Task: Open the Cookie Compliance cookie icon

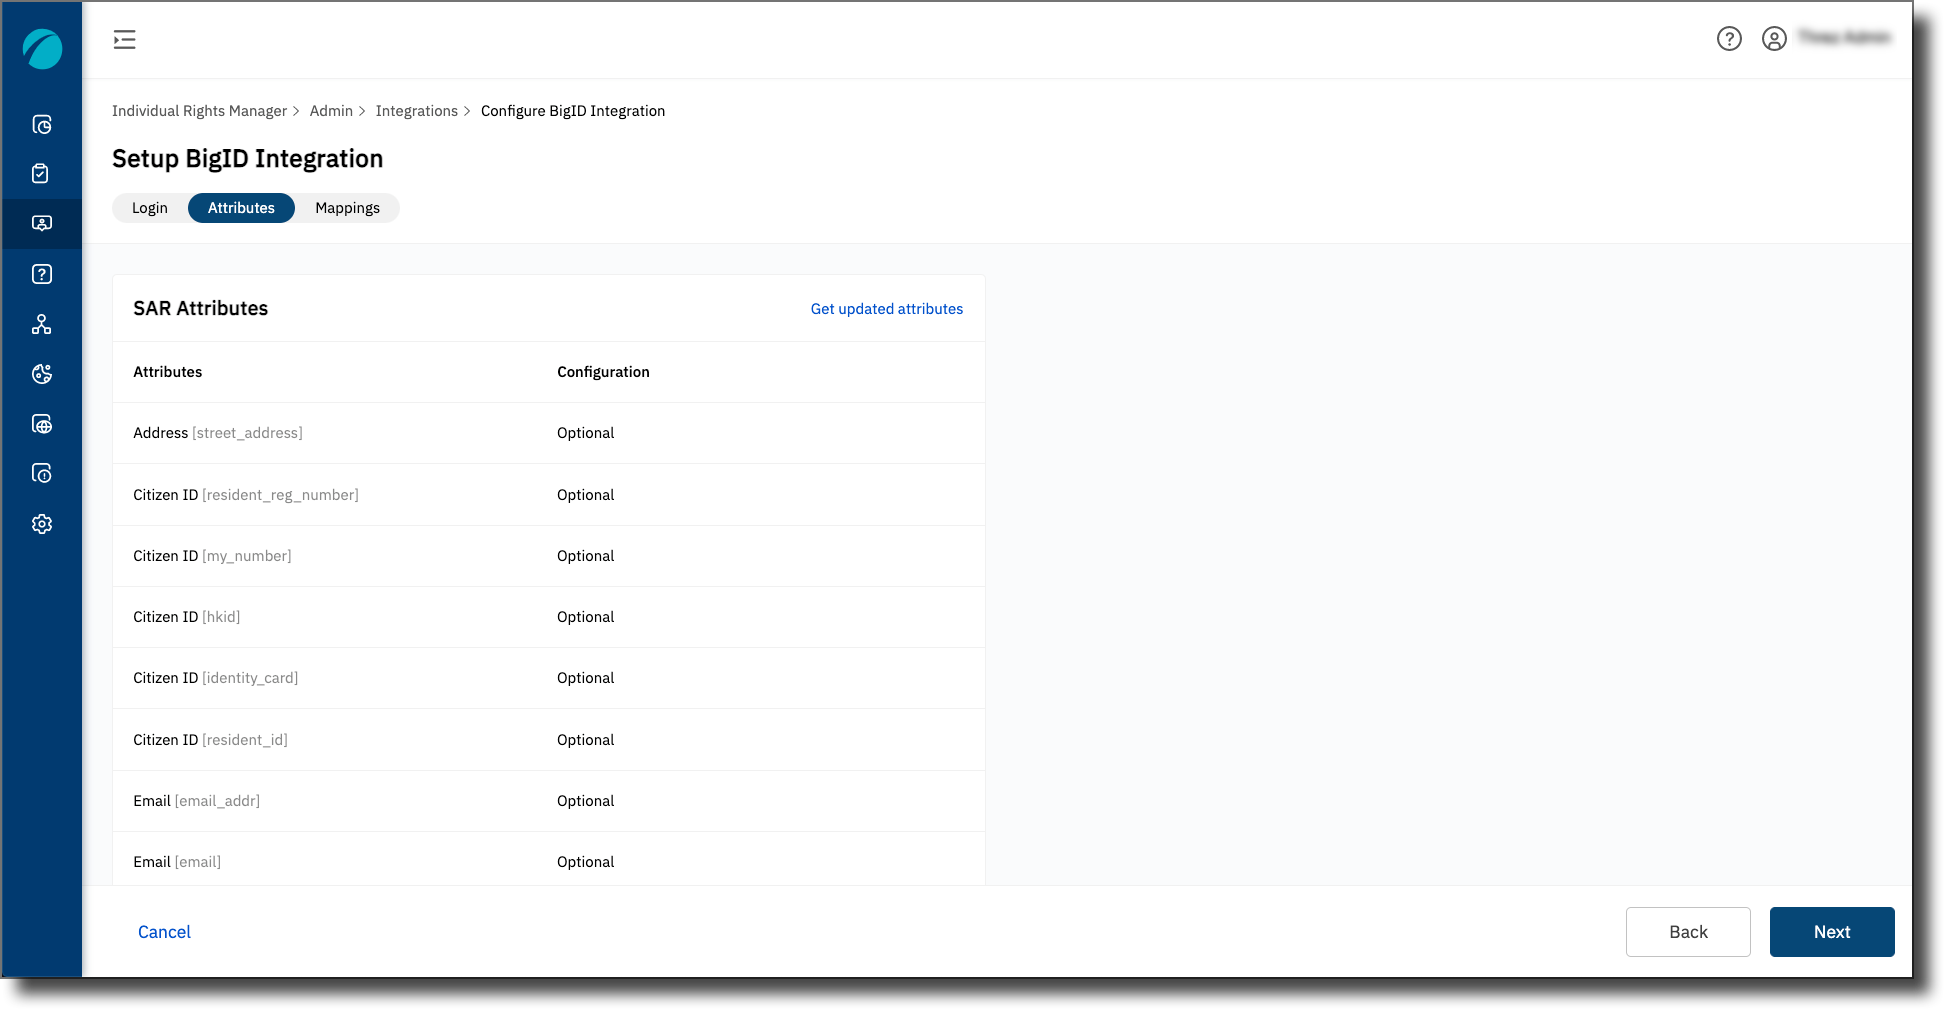Action: pyautogui.click(x=42, y=374)
